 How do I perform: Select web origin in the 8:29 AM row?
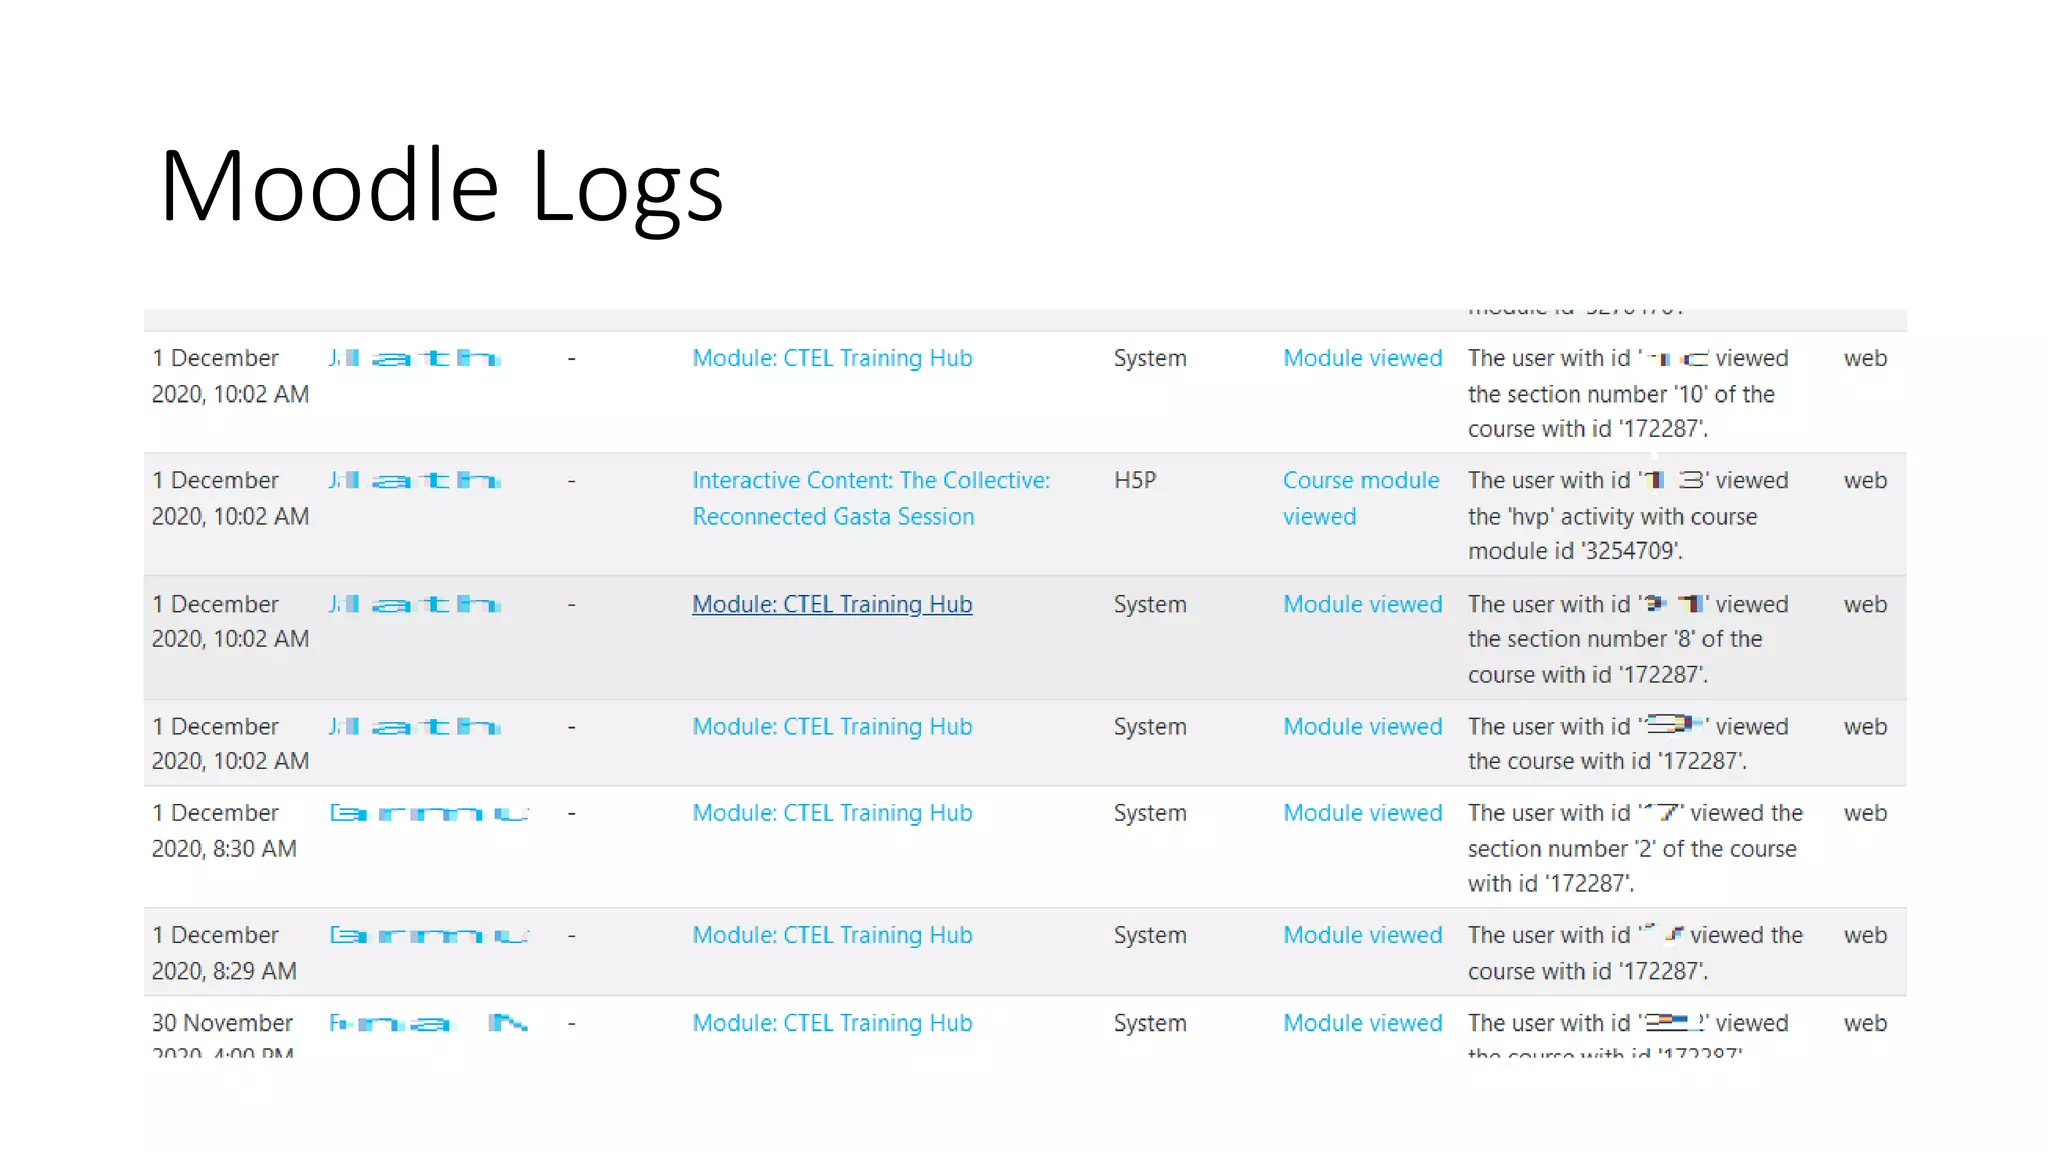click(x=1865, y=935)
